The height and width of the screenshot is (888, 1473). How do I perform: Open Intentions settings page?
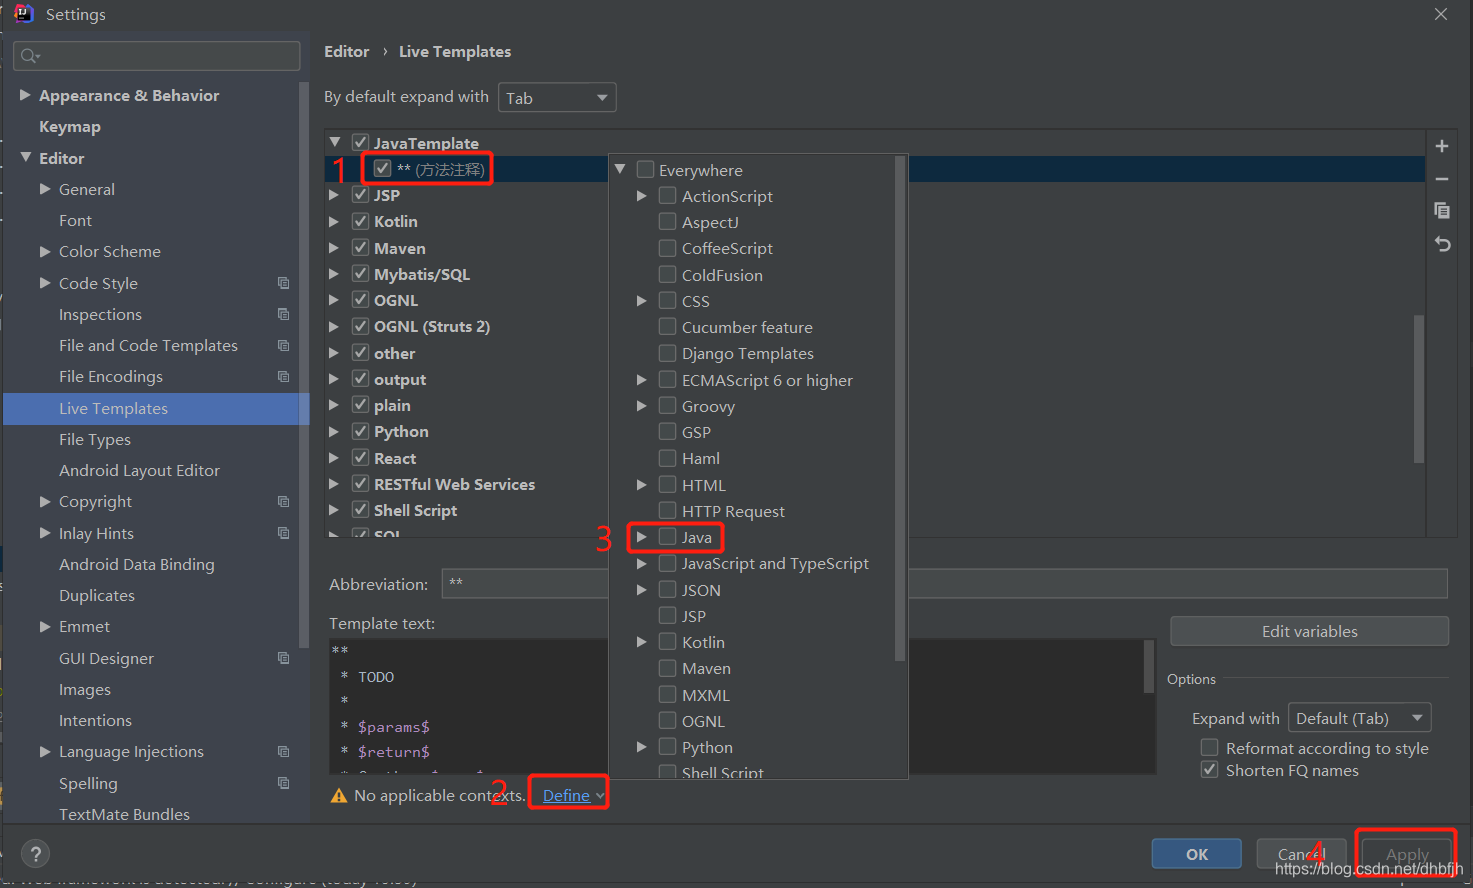coord(95,720)
